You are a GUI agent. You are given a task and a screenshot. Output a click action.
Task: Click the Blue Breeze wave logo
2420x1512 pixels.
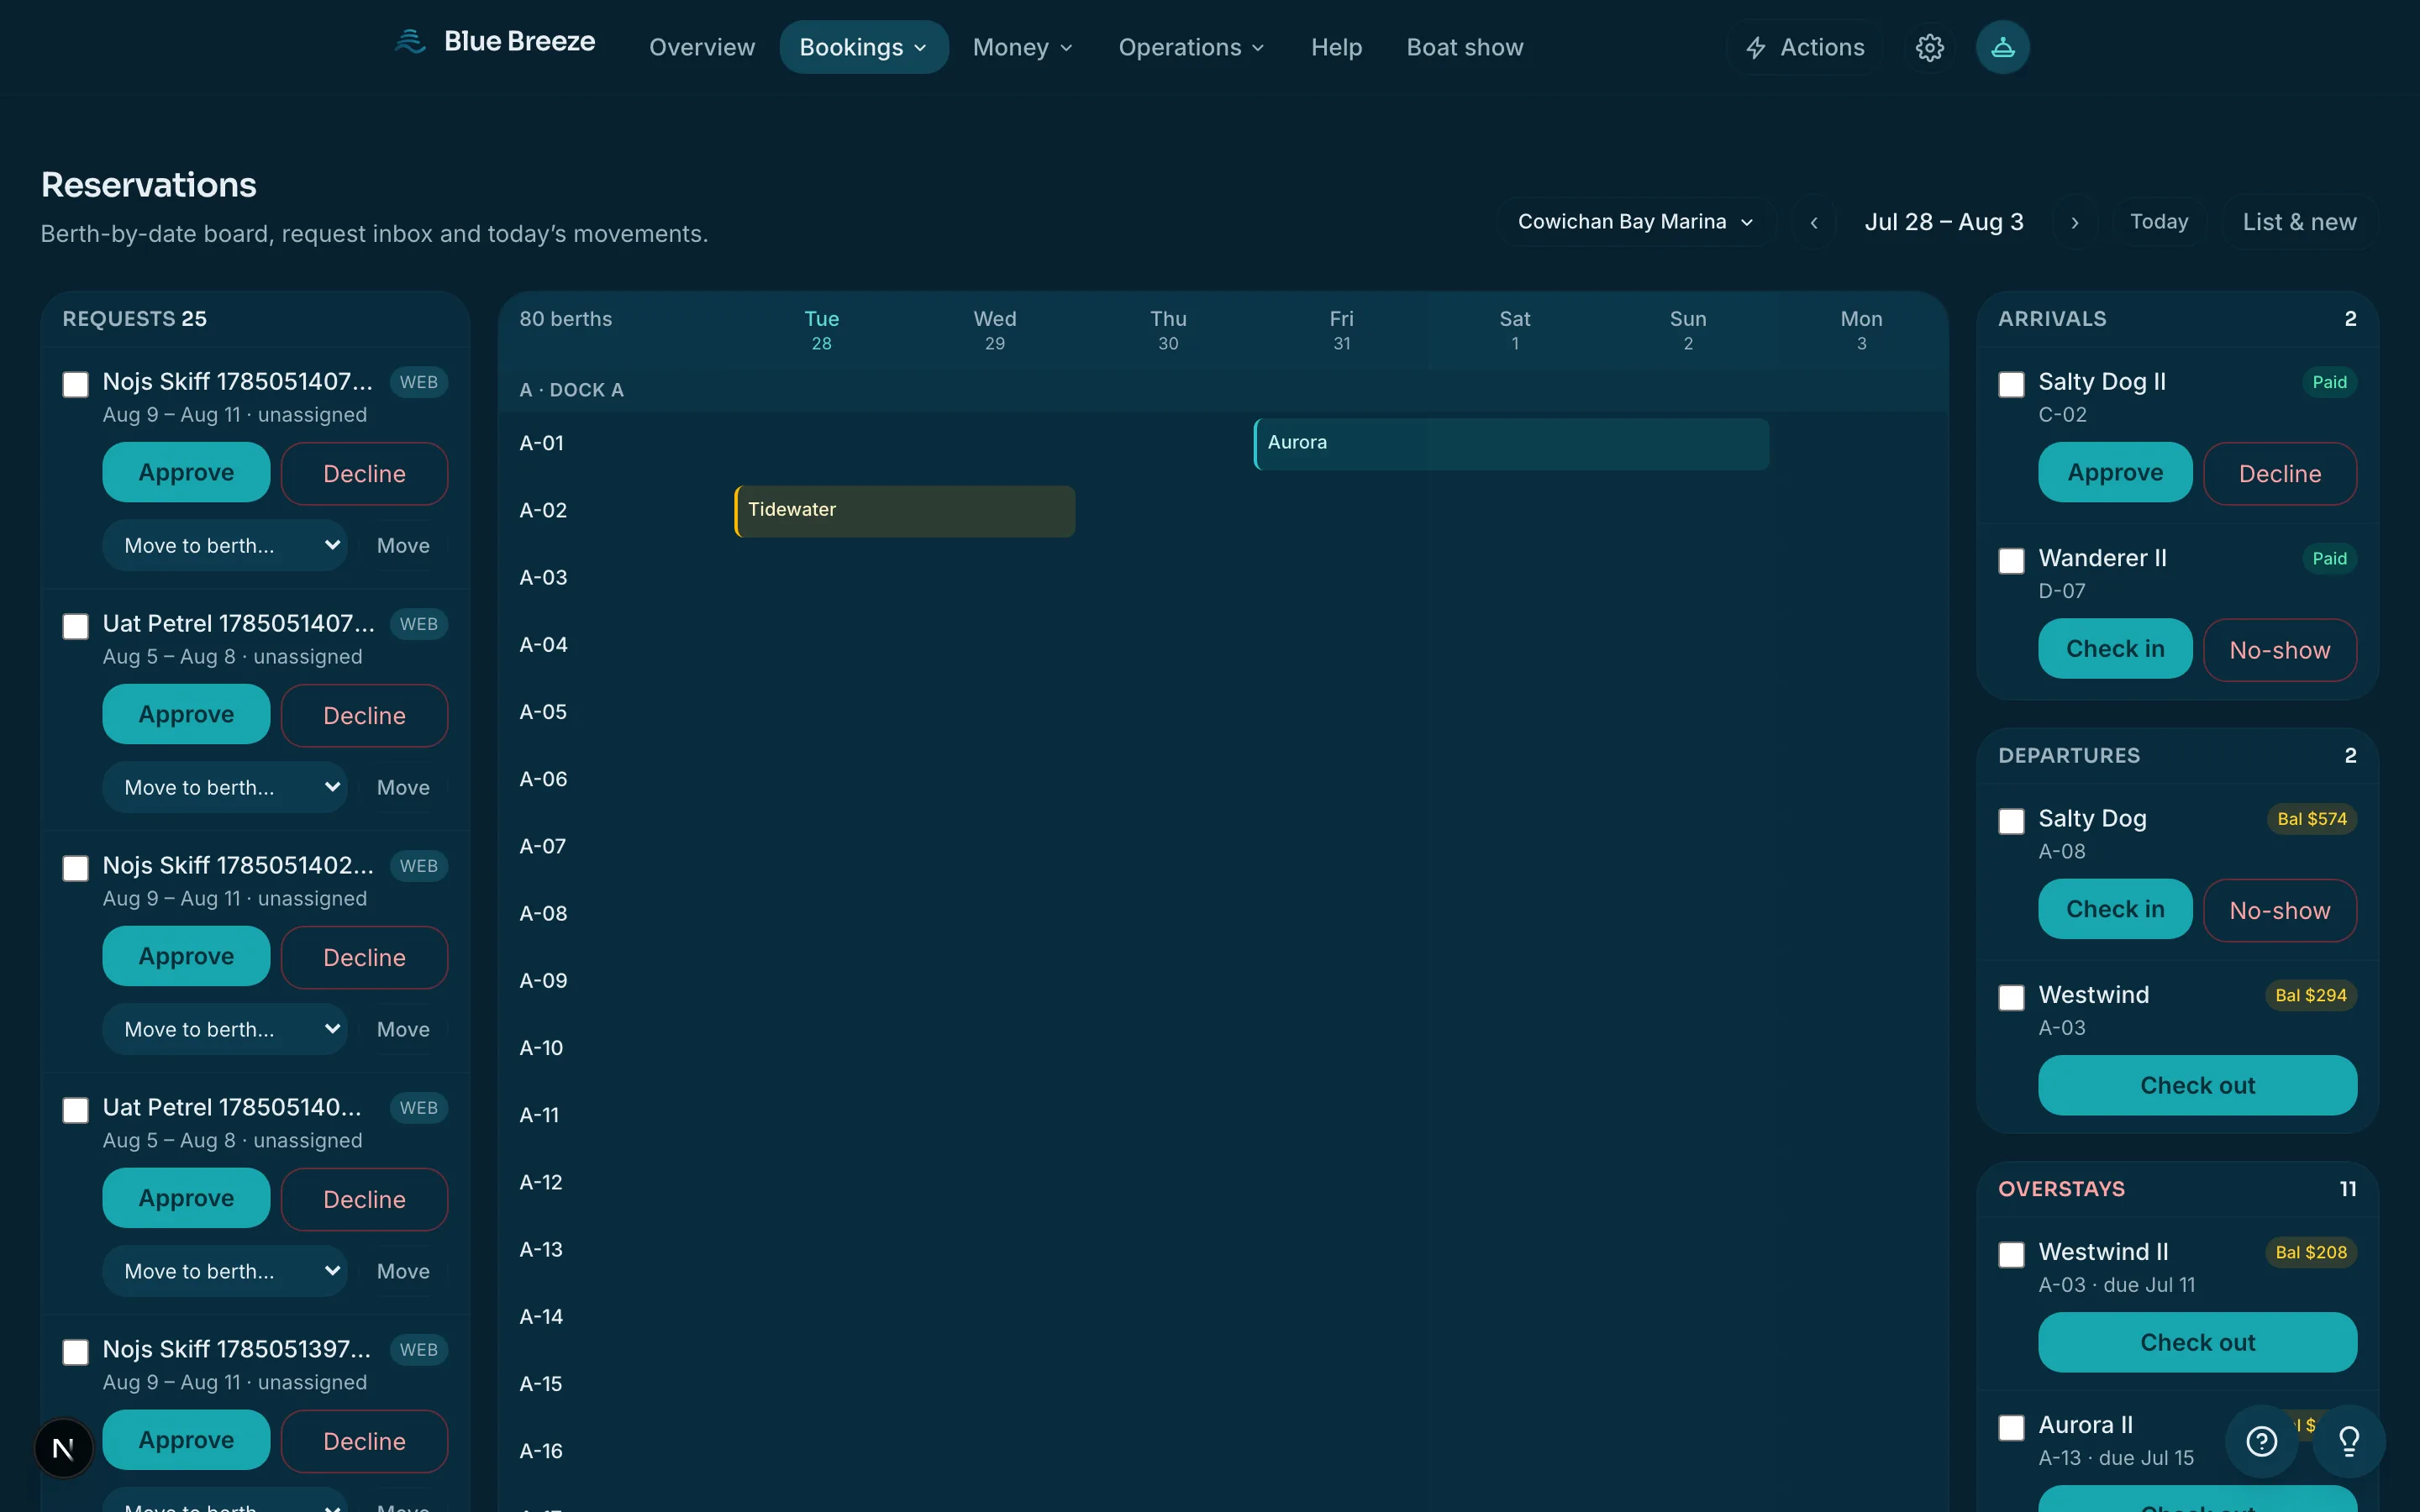coord(410,42)
